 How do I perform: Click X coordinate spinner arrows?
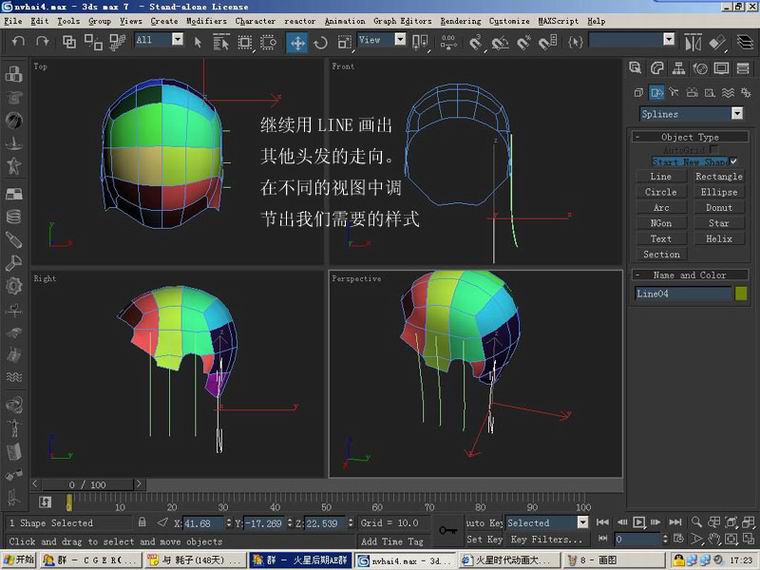tap(229, 523)
